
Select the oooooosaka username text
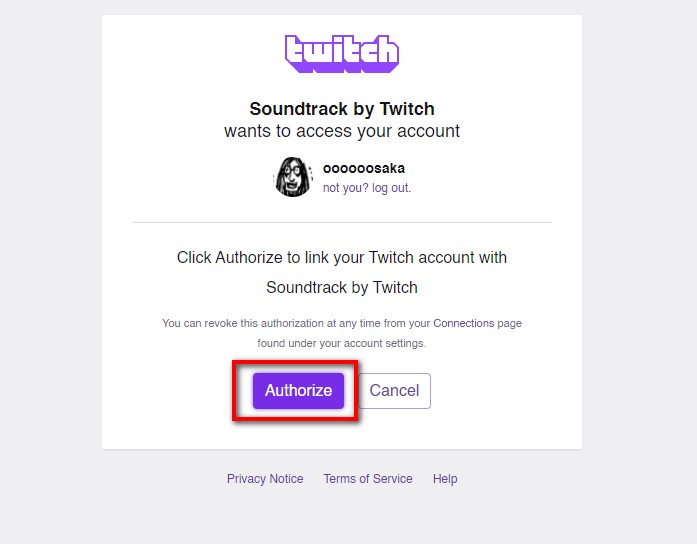coord(364,168)
